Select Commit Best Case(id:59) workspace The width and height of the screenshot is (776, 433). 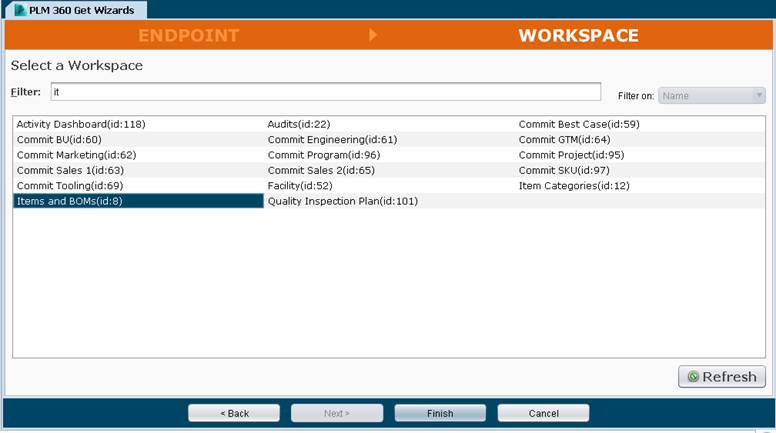[579, 124]
